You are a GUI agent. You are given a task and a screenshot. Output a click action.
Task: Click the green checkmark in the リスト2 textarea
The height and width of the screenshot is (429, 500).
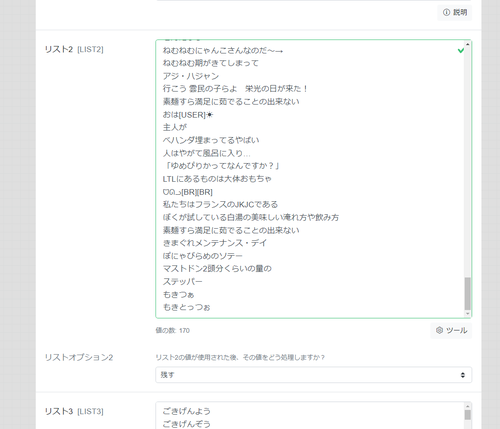point(461,50)
